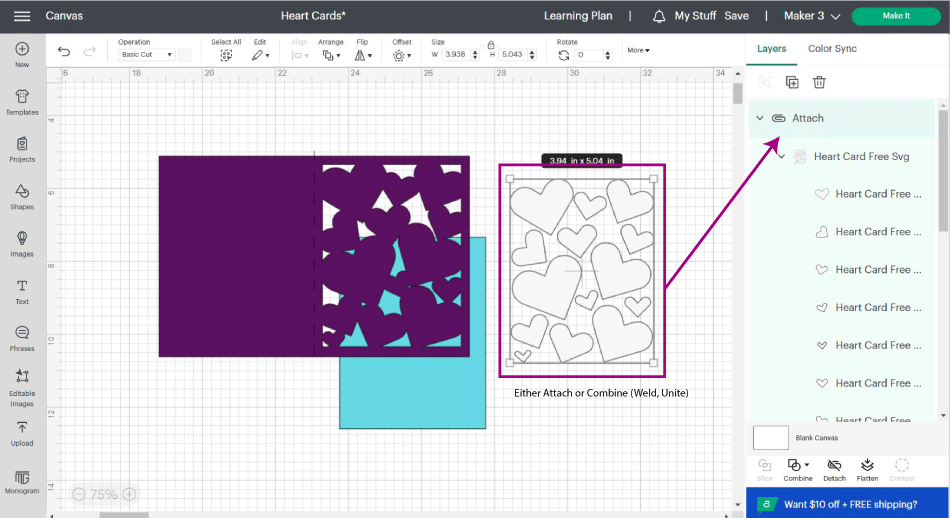Switch to the Color Sync tab

coord(832,49)
